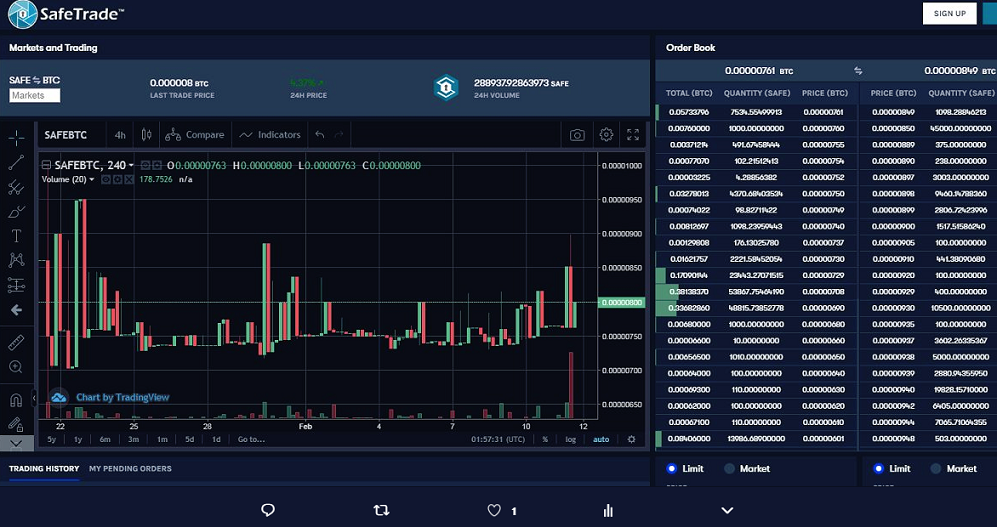This screenshot has height=527, width=997.
Task: Toggle log scale on chart
Action: pyautogui.click(x=571, y=439)
